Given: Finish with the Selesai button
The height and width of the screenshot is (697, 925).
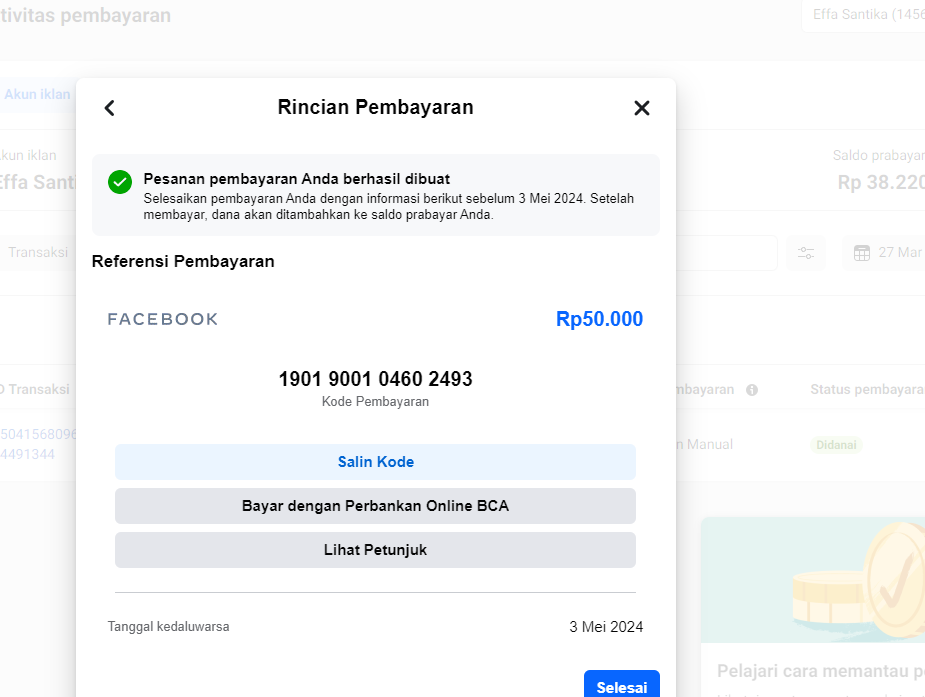Looking at the screenshot, I should pos(622,685).
